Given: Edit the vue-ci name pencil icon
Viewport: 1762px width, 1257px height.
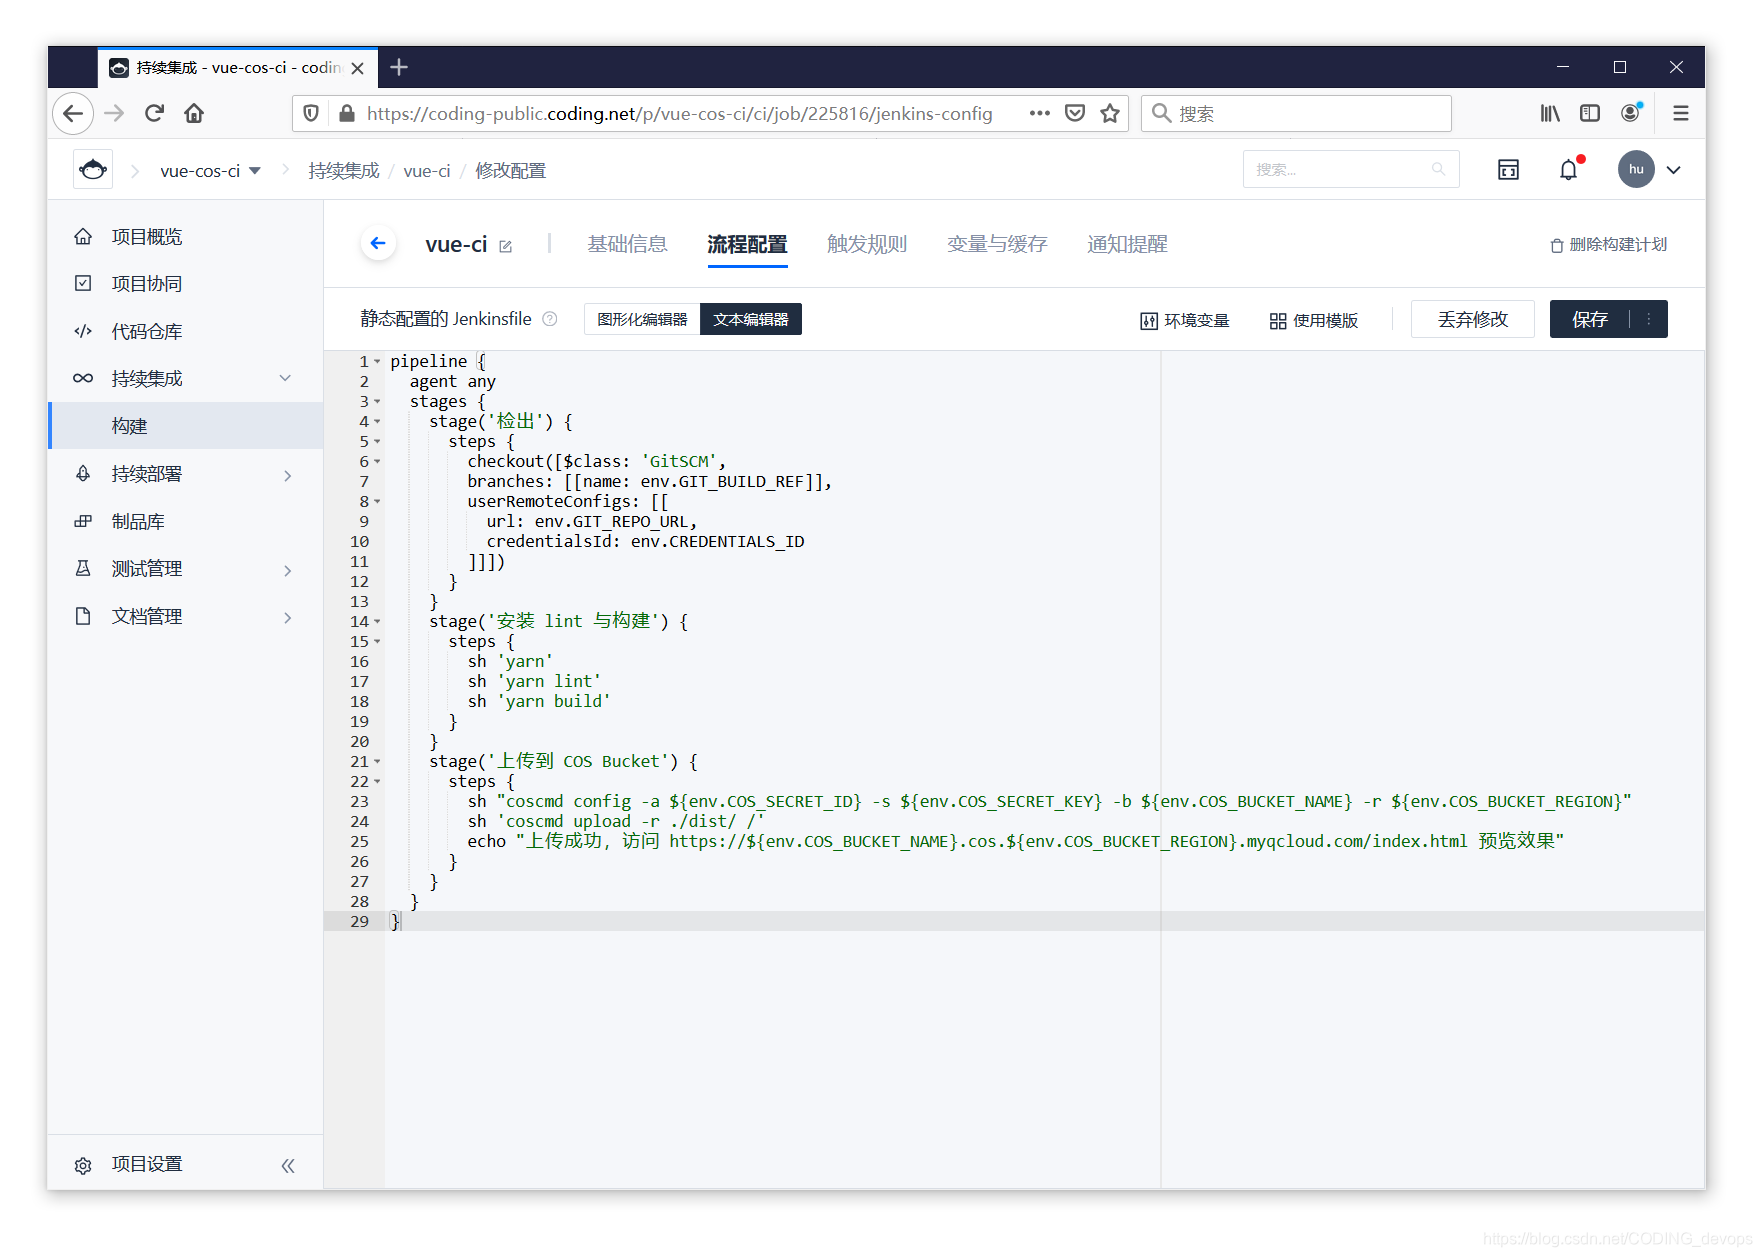Looking at the screenshot, I should pos(506,246).
